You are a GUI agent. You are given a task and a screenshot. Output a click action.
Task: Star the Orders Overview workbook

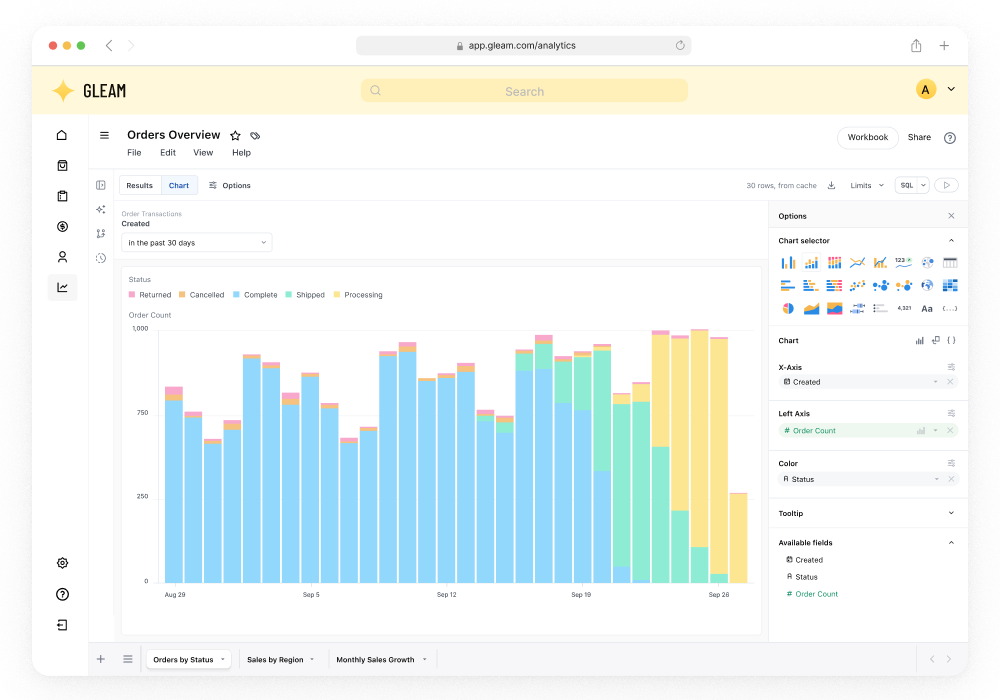[235, 135]
